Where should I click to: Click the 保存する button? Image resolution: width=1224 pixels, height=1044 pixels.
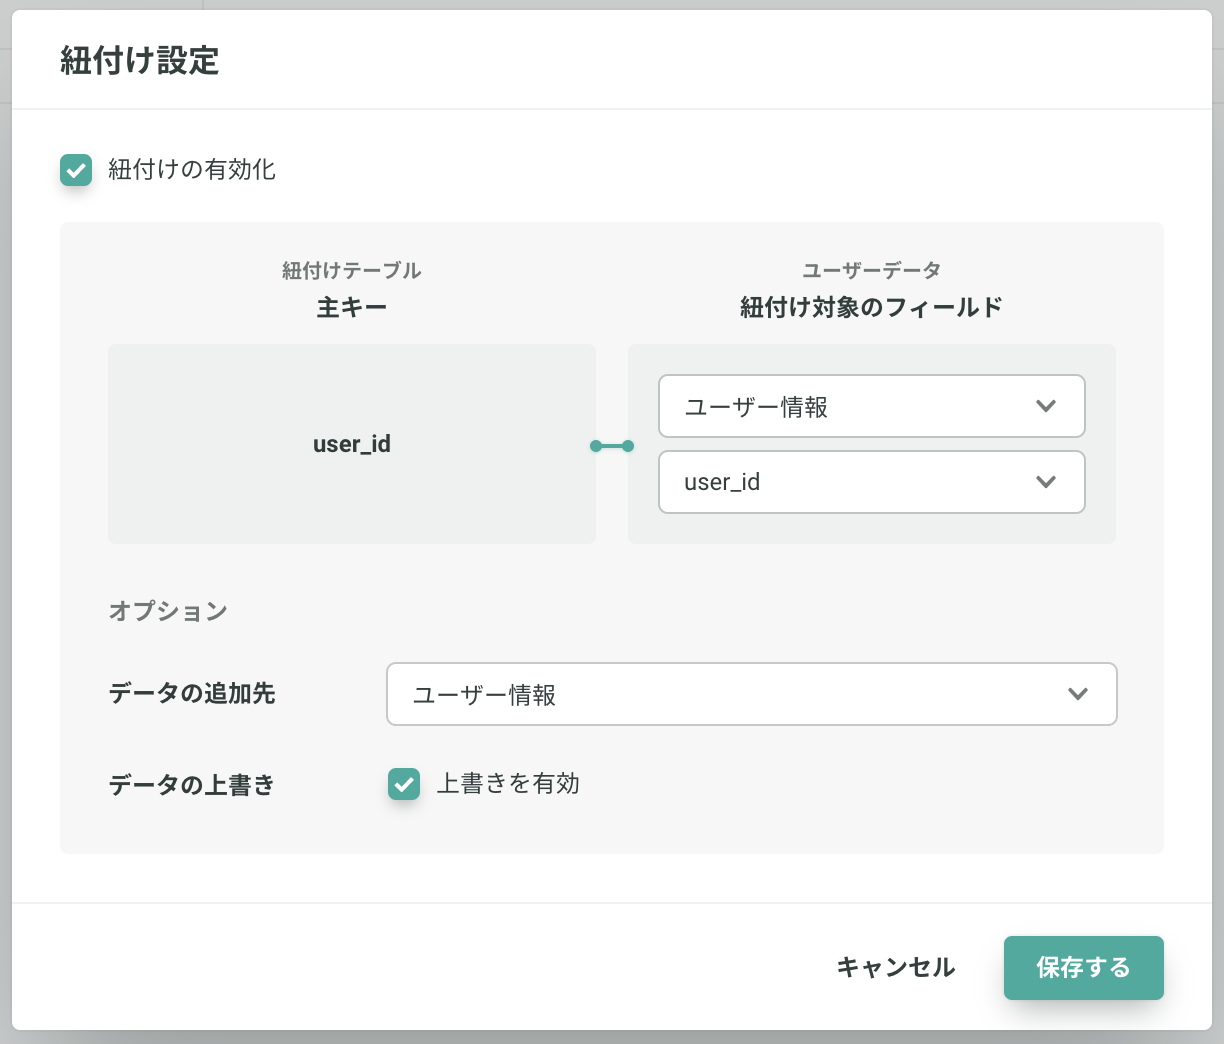(1083, 968)
